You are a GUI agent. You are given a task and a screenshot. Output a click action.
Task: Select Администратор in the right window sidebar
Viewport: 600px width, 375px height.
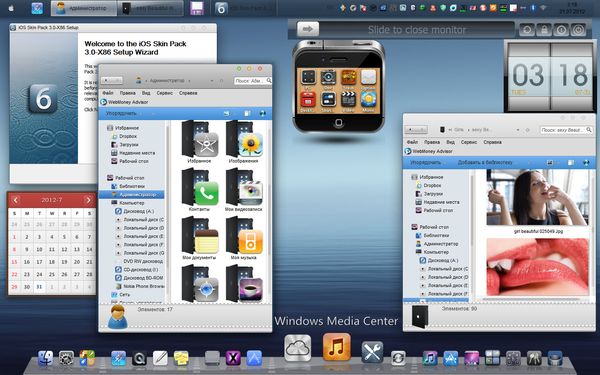[440, 244]
